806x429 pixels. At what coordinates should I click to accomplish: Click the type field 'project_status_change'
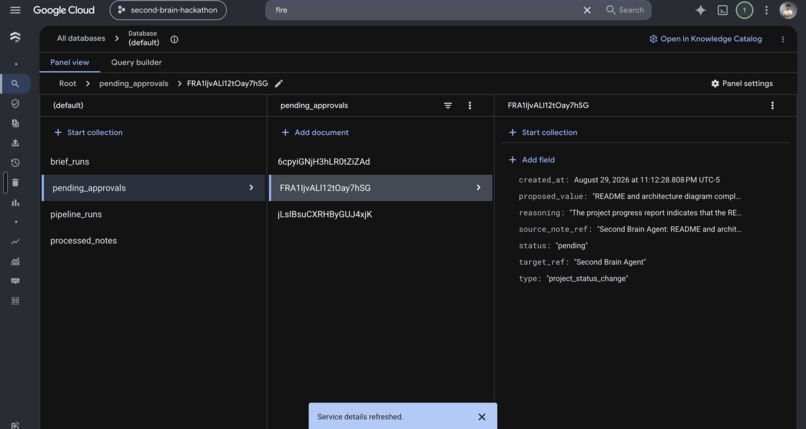[x=573, y=278]
